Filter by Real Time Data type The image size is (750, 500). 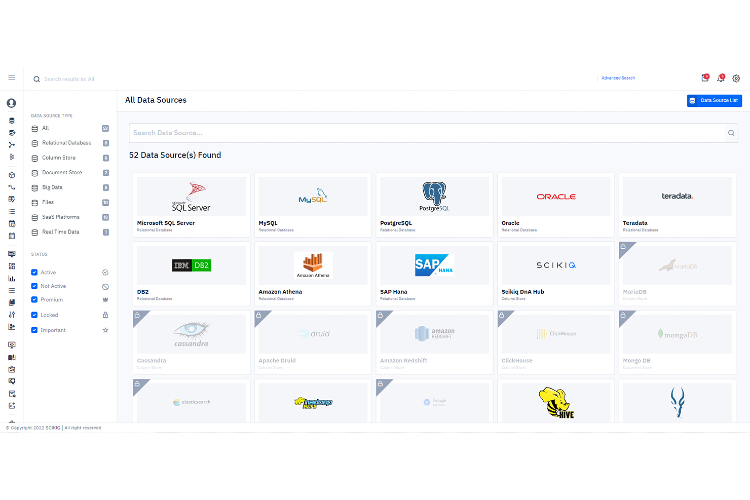70,232
